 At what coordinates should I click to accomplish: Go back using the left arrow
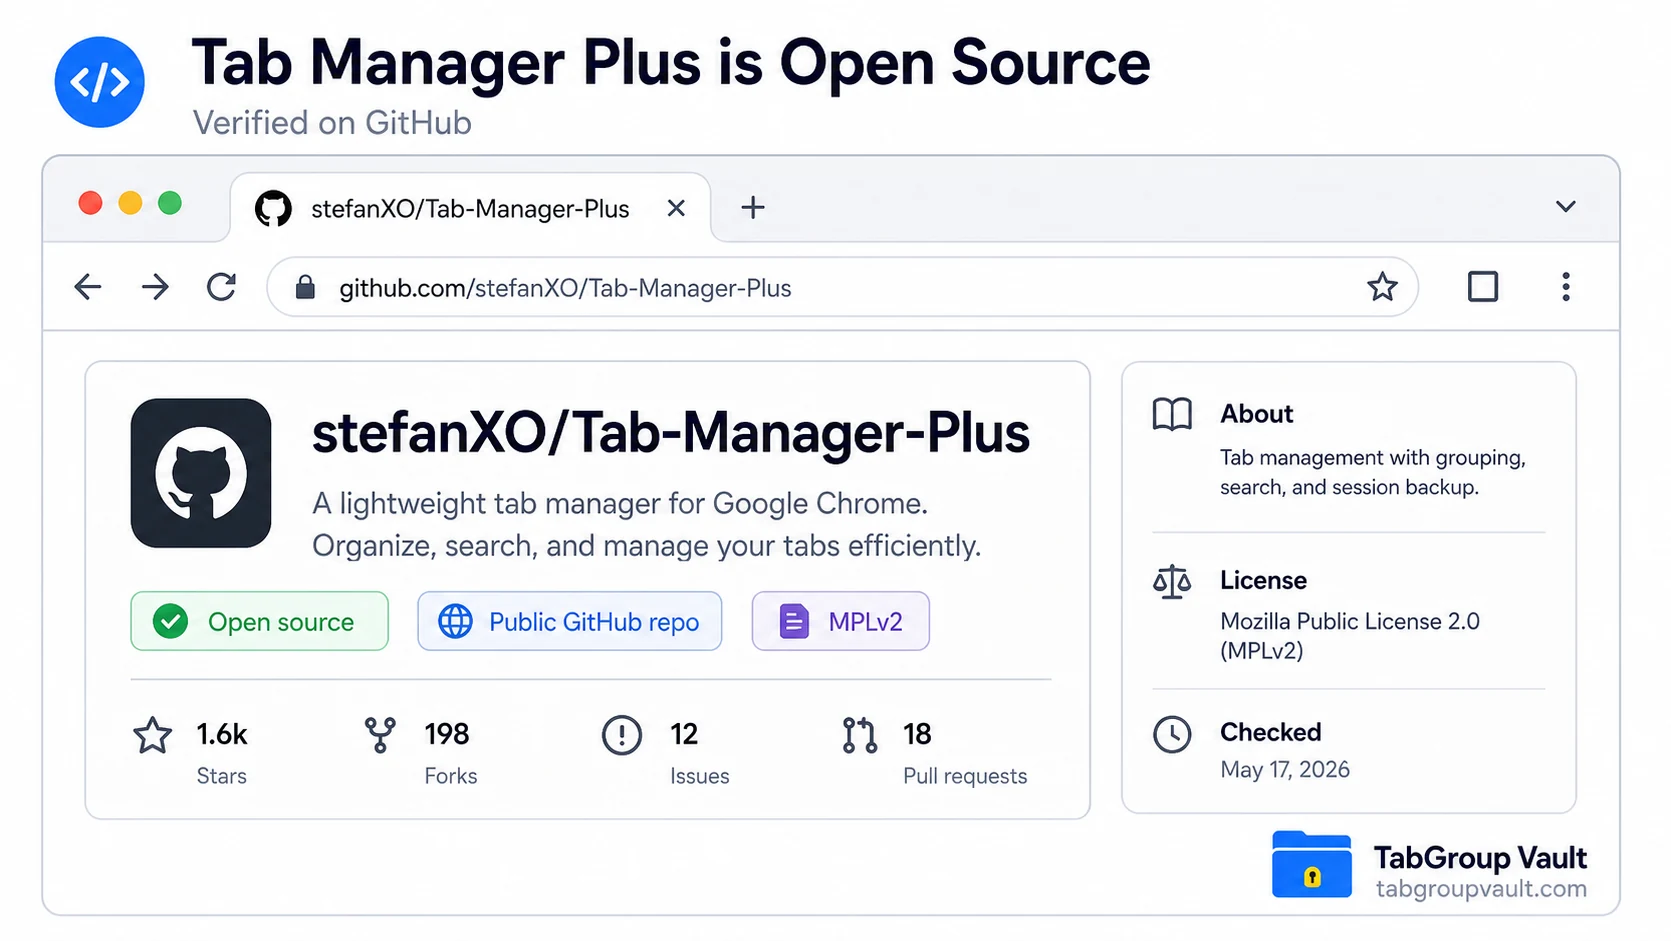[x=88, y=288]
